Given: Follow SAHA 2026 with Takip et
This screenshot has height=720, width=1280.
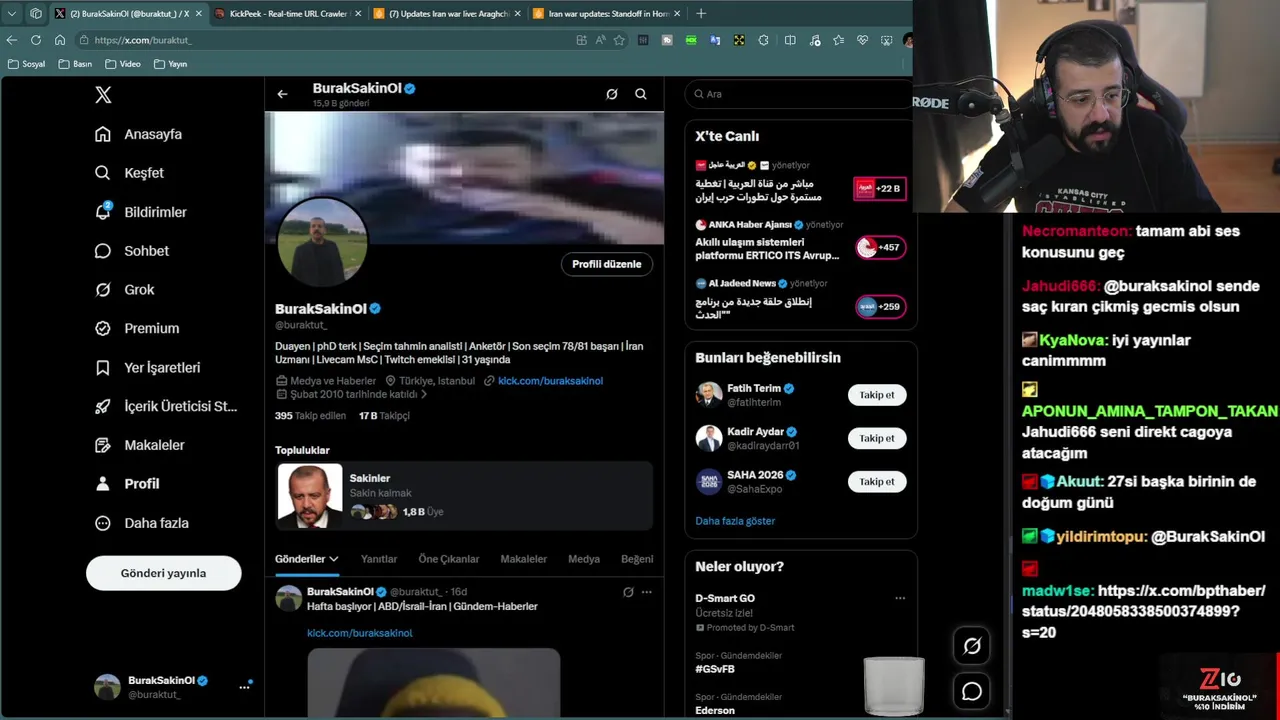Looking at the screenshot, I should [877, 482].
